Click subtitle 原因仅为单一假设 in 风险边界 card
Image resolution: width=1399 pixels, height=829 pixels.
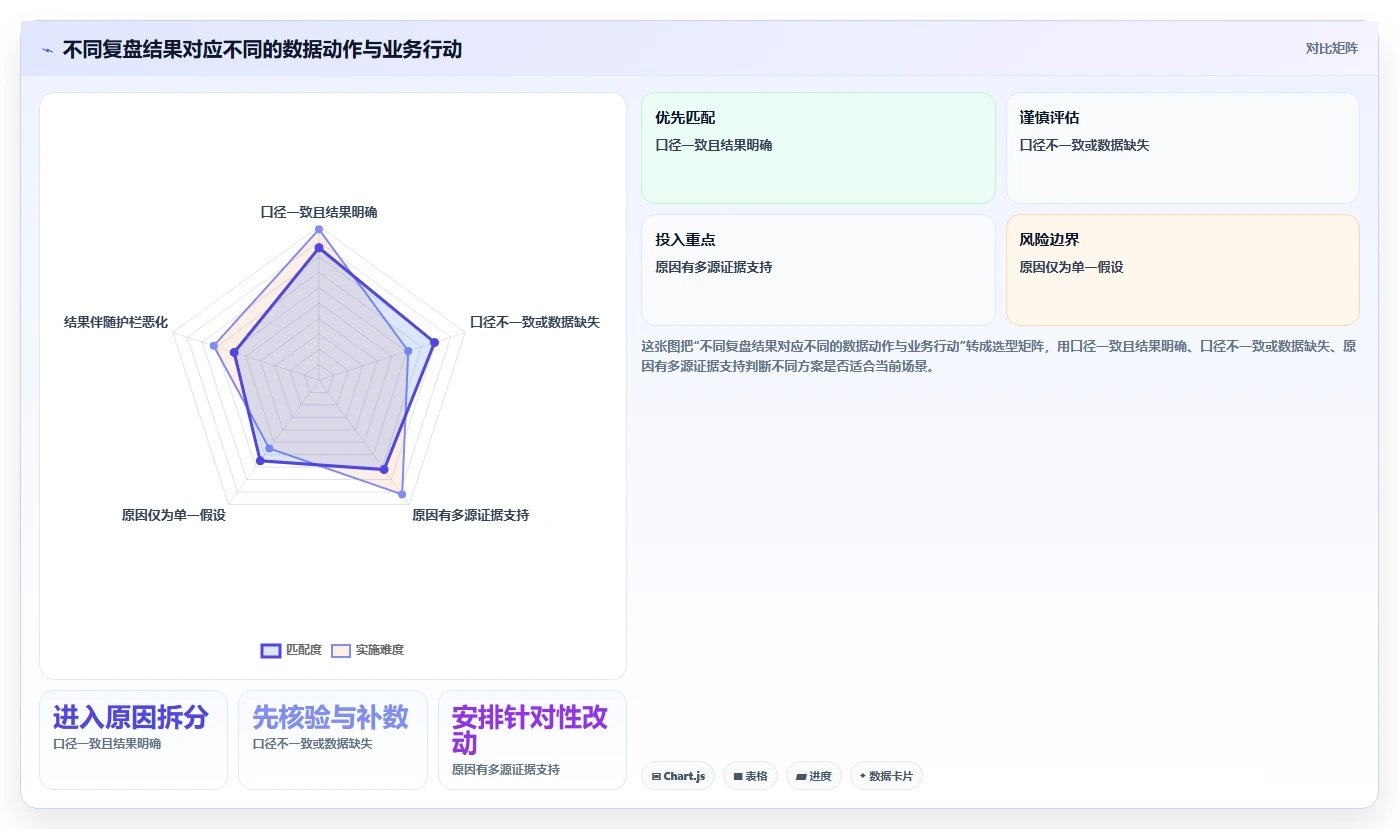(1071, 267)
